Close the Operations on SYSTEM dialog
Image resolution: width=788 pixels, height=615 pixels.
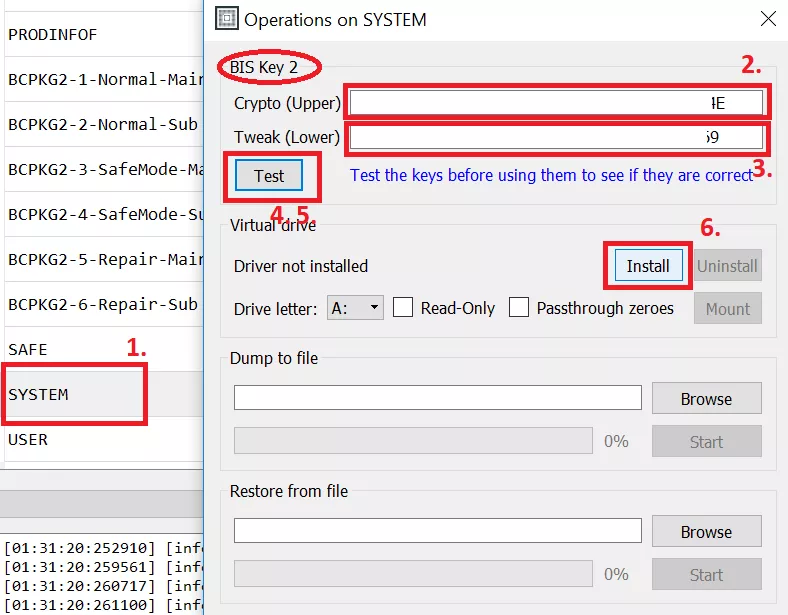click(767, 19)
